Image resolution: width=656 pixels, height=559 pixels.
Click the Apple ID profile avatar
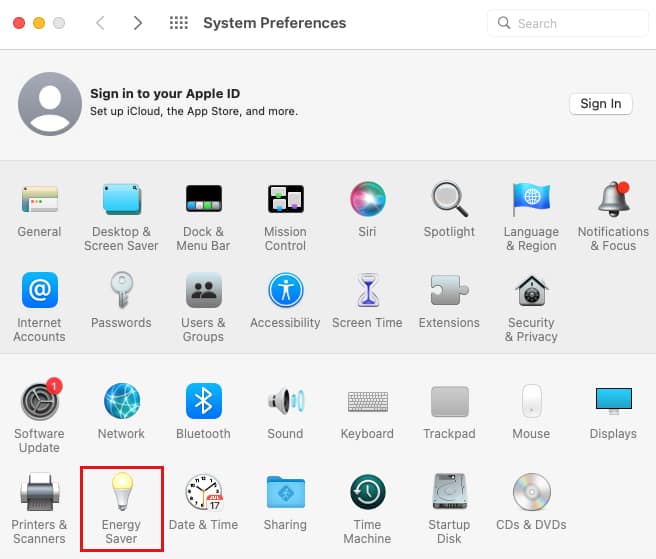(50, 104)
